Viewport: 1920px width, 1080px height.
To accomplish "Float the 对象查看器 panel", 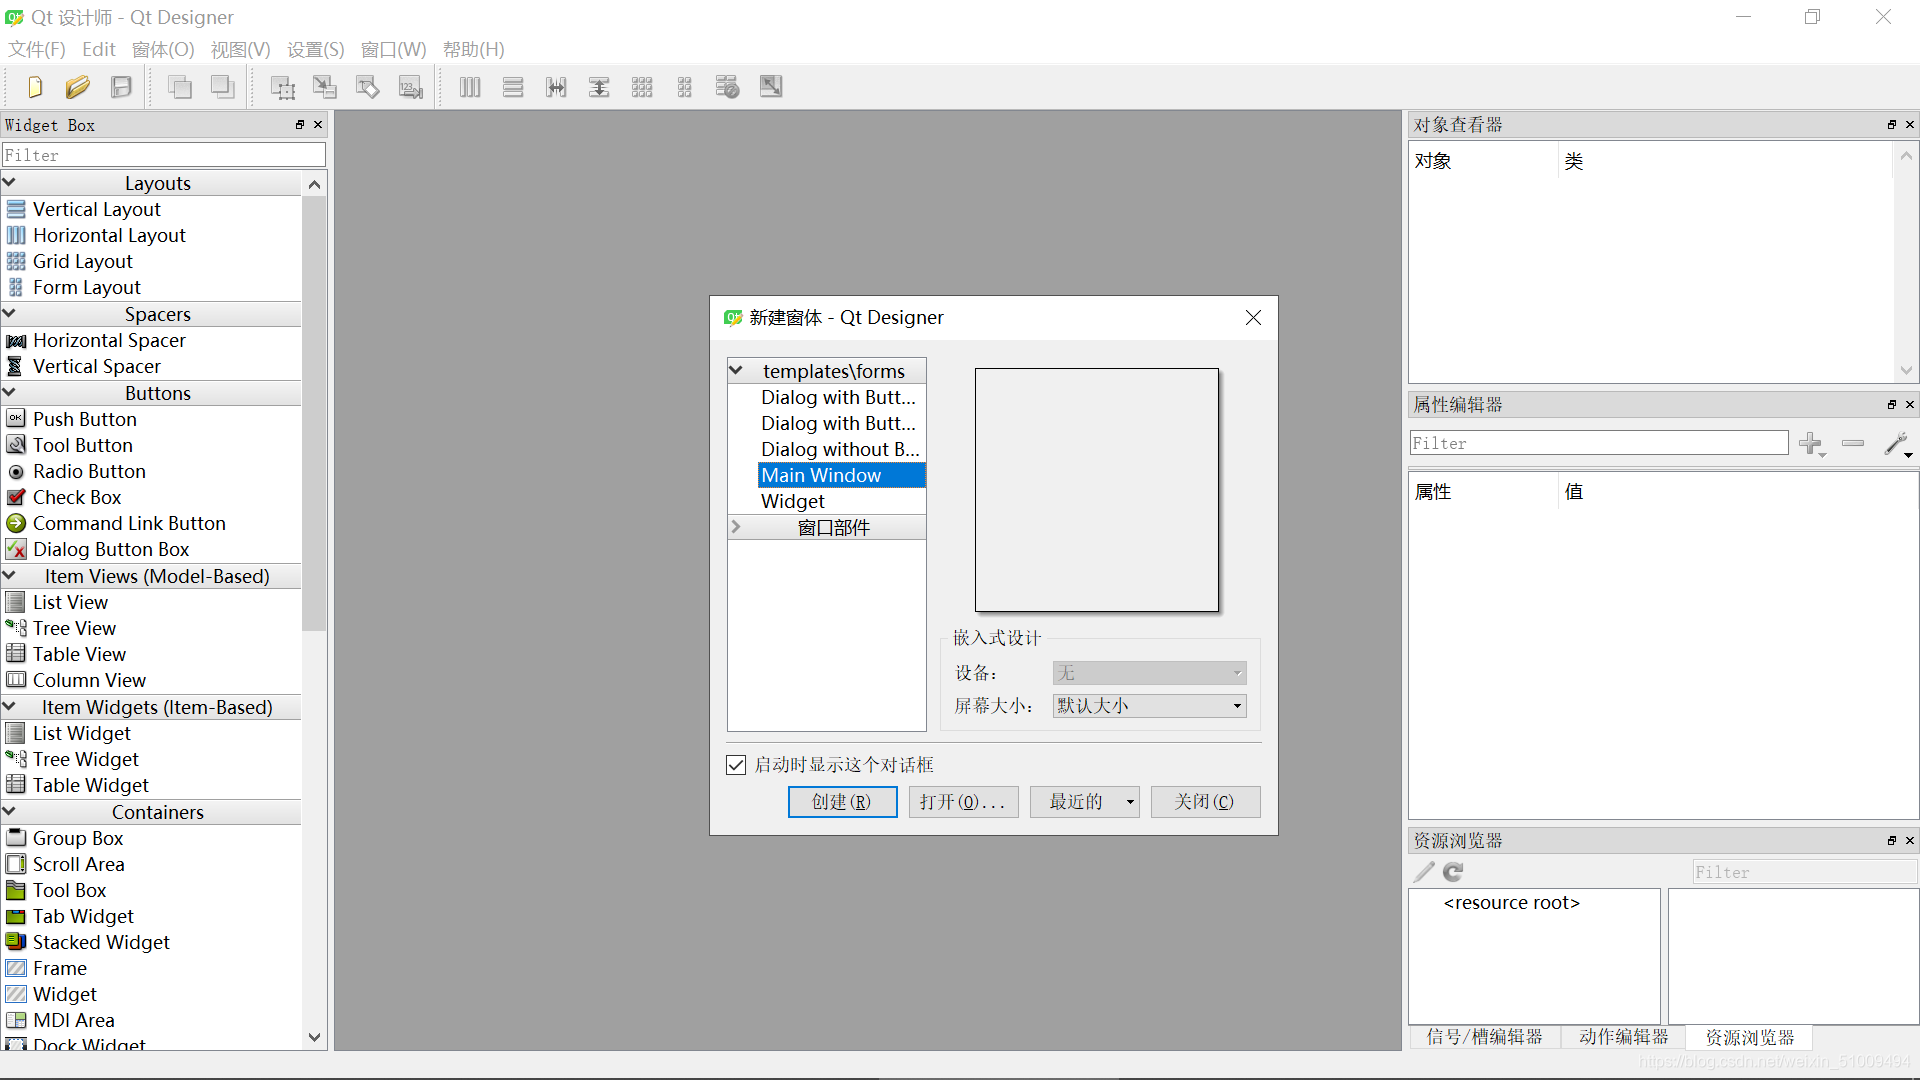I will tap(1892, 125).
